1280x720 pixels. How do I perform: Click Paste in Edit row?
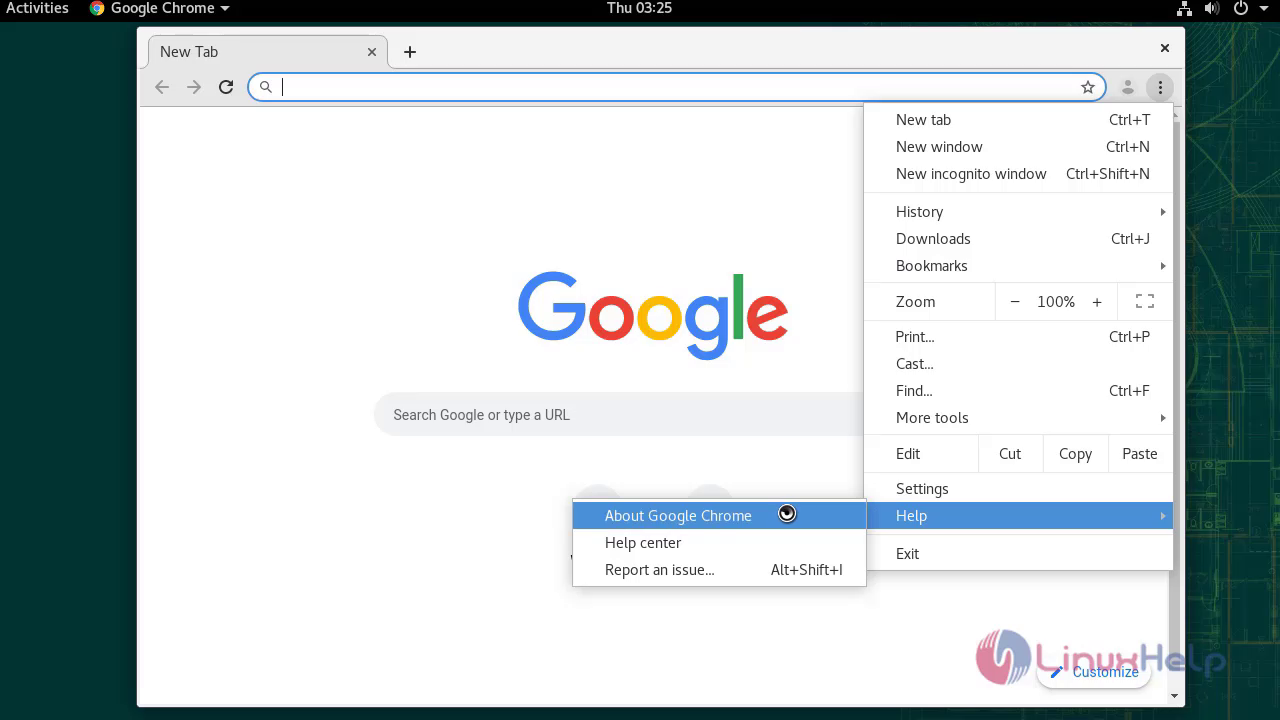click(x=1140, y=454)
